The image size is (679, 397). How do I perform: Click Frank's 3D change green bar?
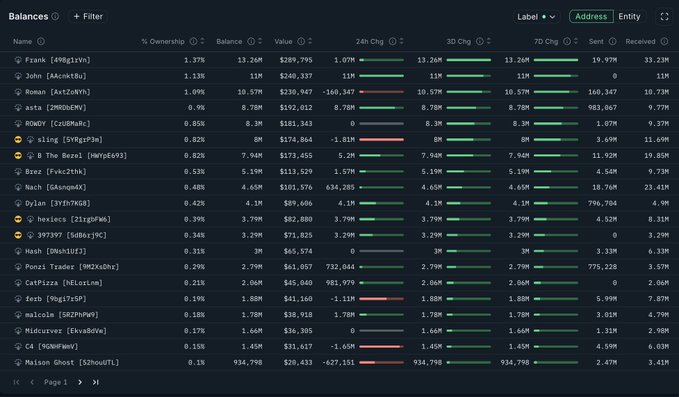[x=469, y=60]
